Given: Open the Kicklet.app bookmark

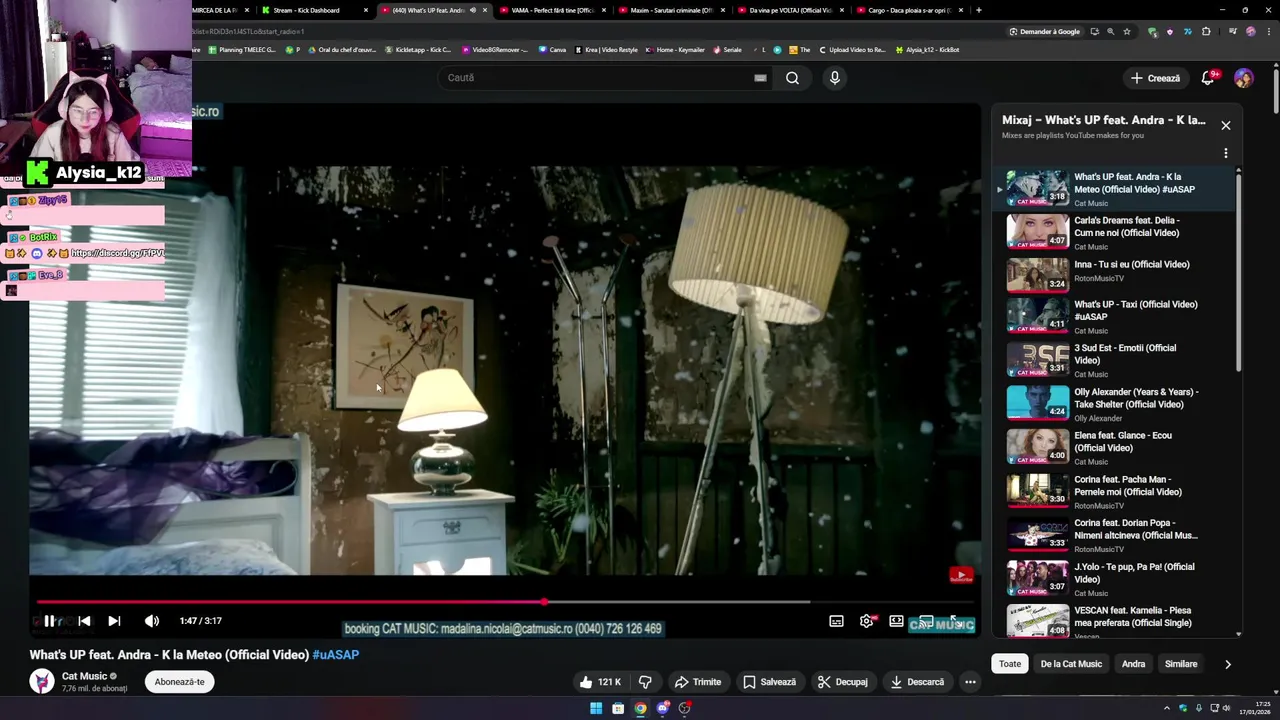Looking at the screenshot, I should pos(418,50).
